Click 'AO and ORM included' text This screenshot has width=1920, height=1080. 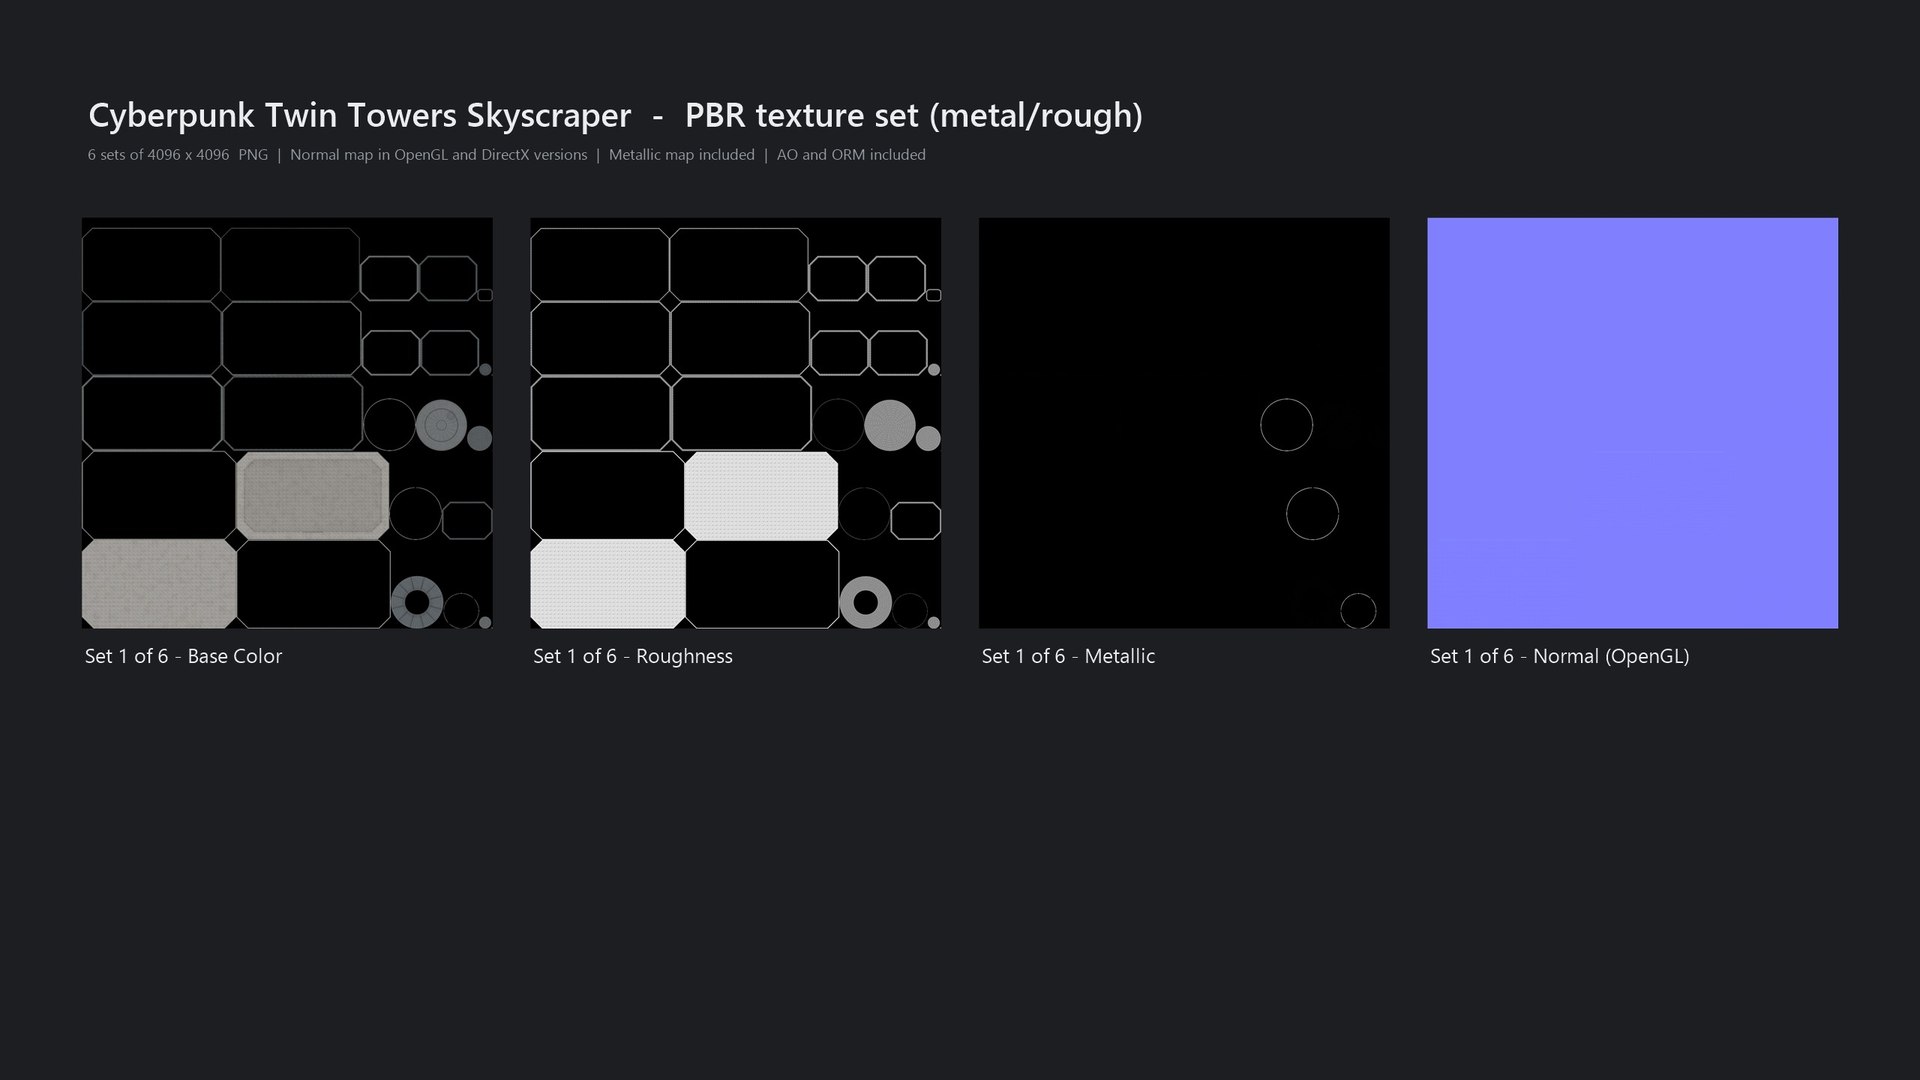click(x=851, y=155)
